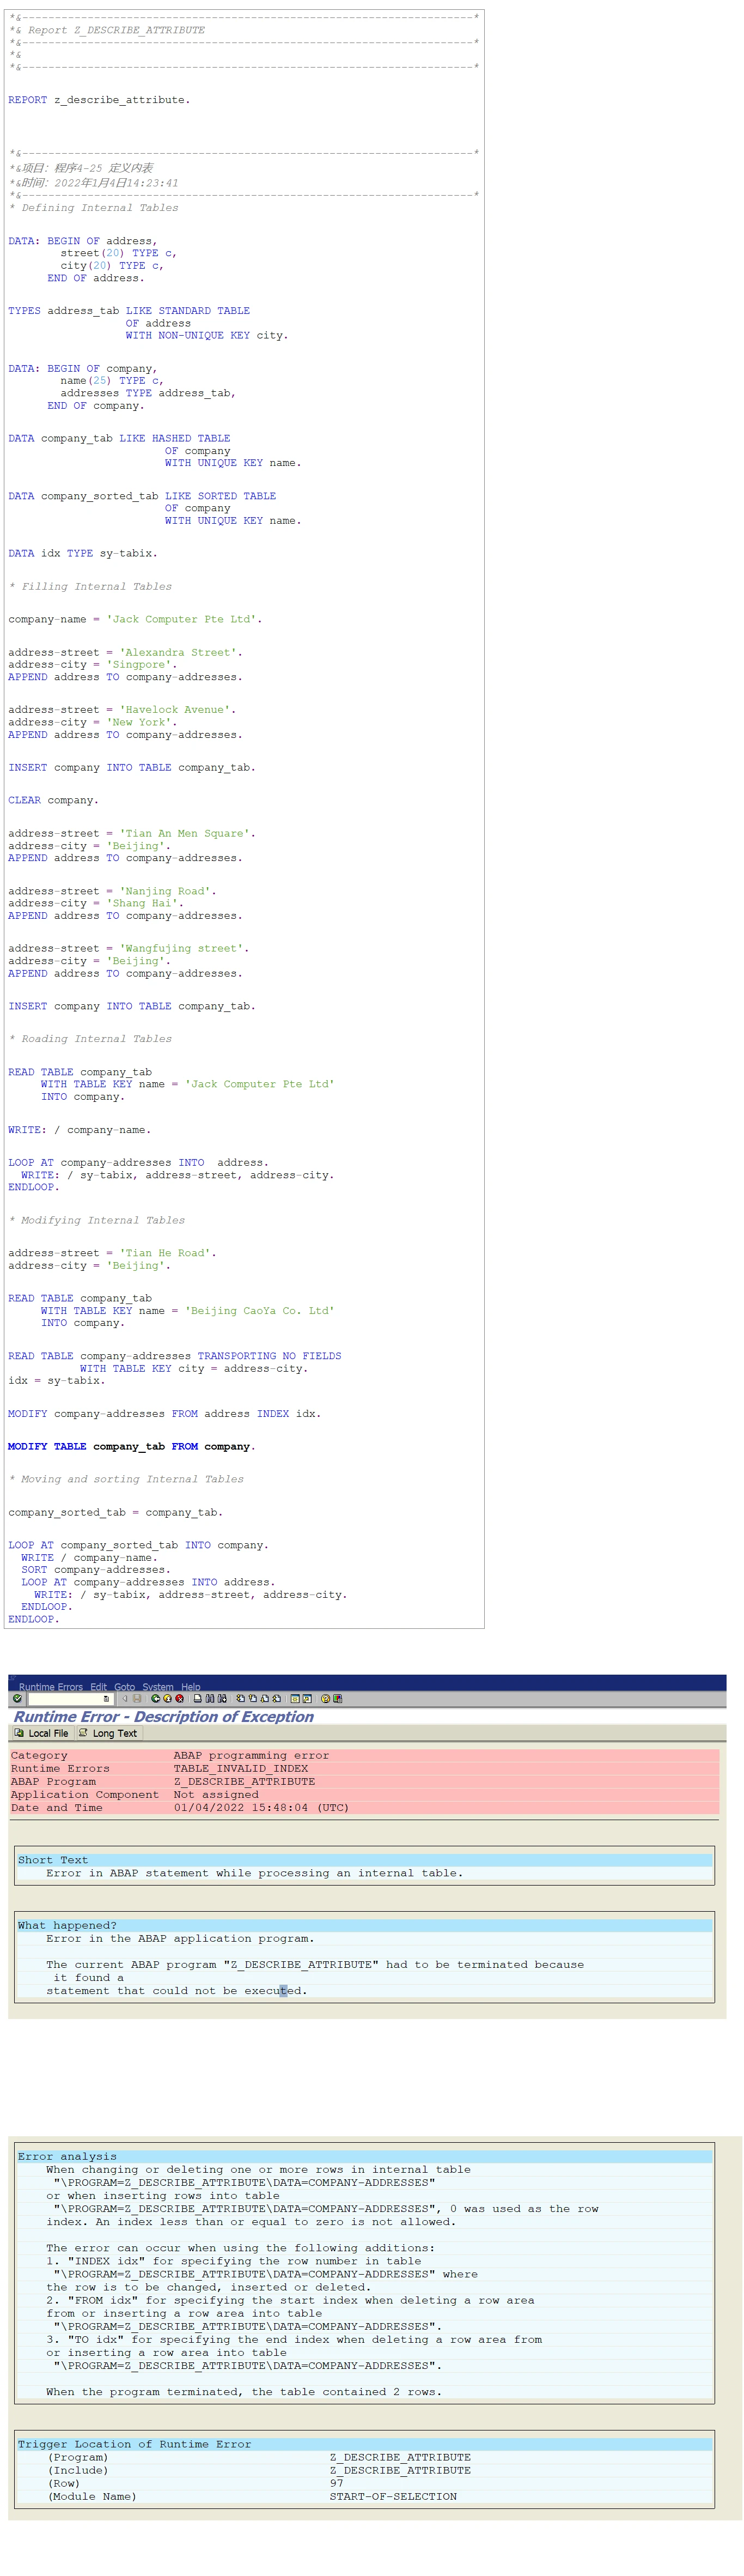Click the red Cancel icon

[179, 1699]
